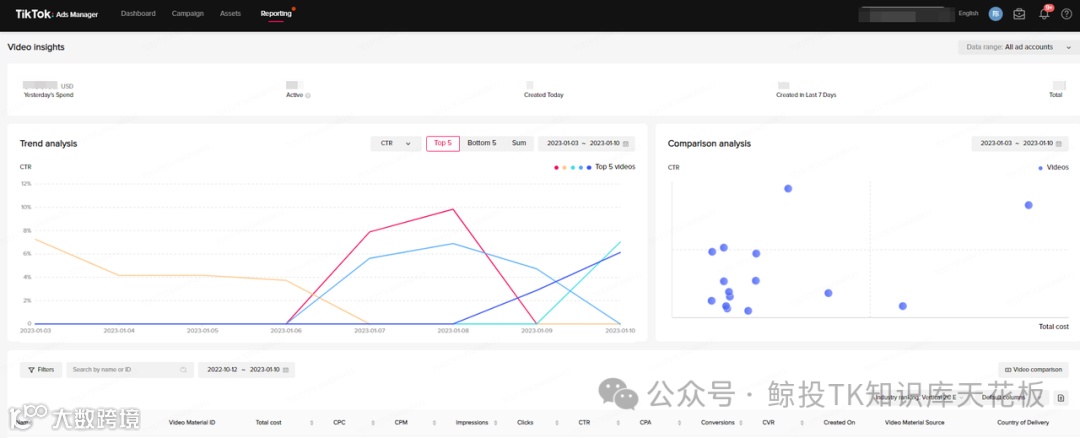Viewport: 1080px width, 438px height.
Task: Click the scatter dot with highest CTR
Action: click(x=788, y=189)
